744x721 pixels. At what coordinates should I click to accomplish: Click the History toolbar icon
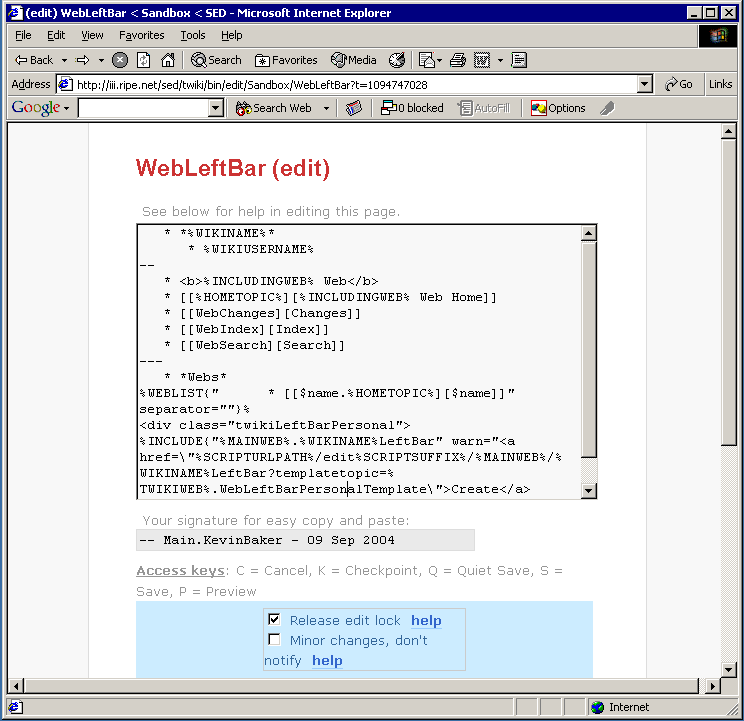tap(397, 60)
